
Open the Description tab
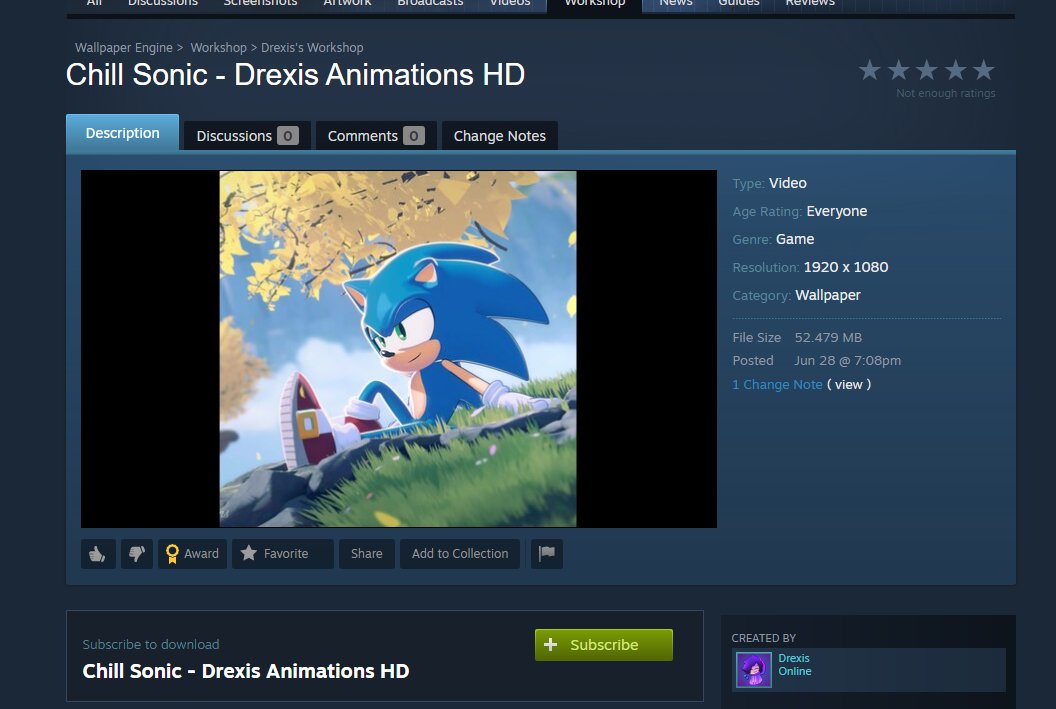point(123,133)
